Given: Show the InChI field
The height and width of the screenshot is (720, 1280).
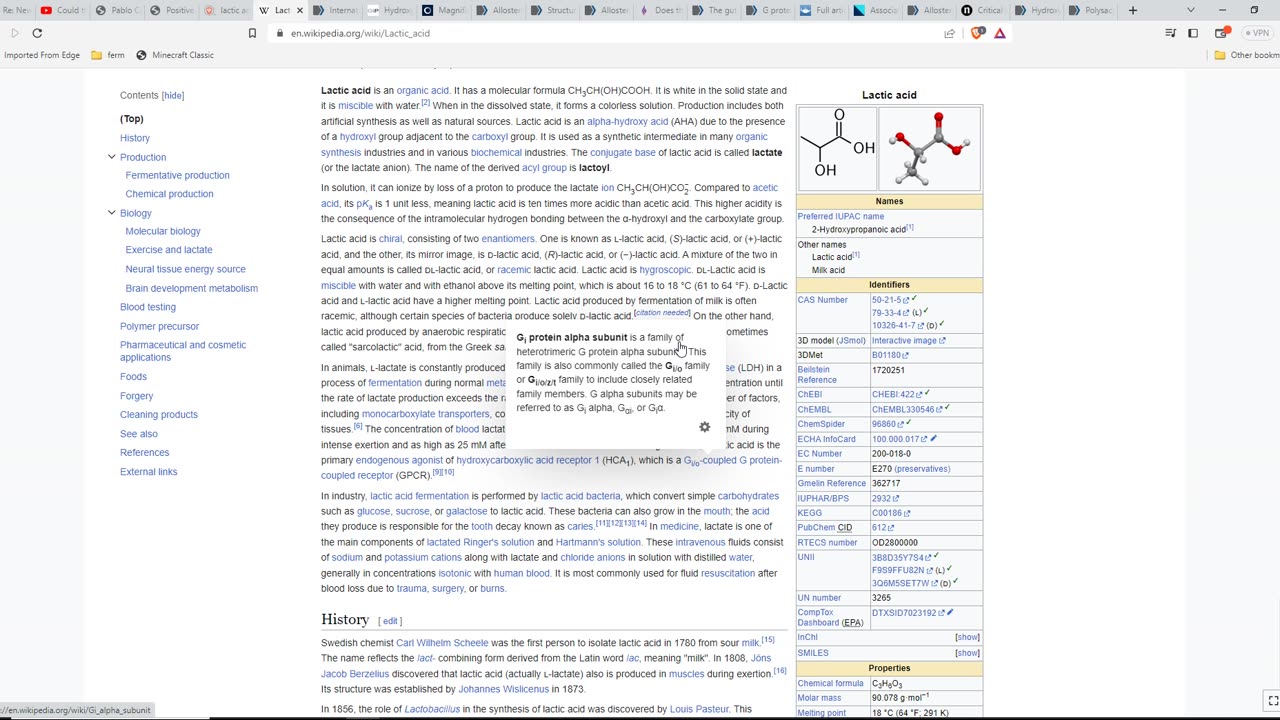Looking at the screenshot, I should coord(967,637).
